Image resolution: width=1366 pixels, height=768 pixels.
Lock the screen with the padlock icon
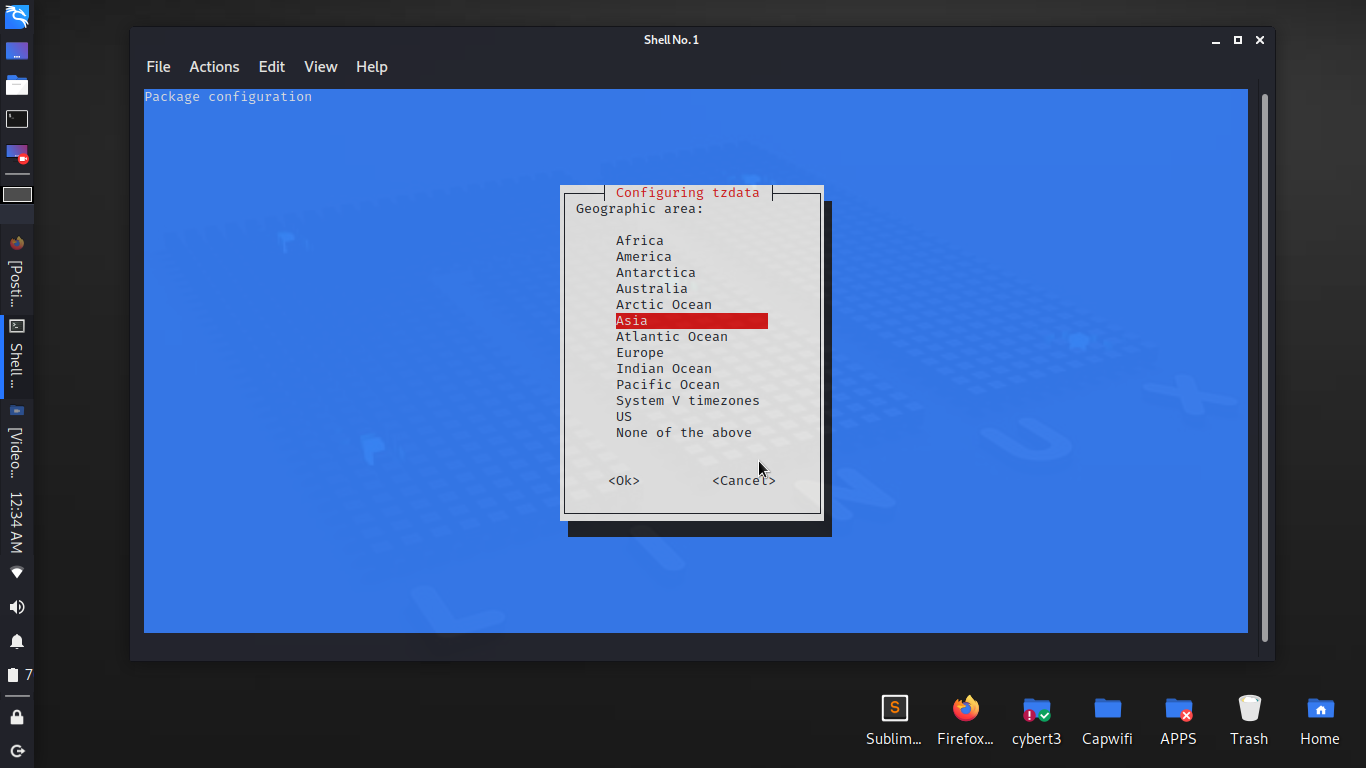click(x=16, y=716)
